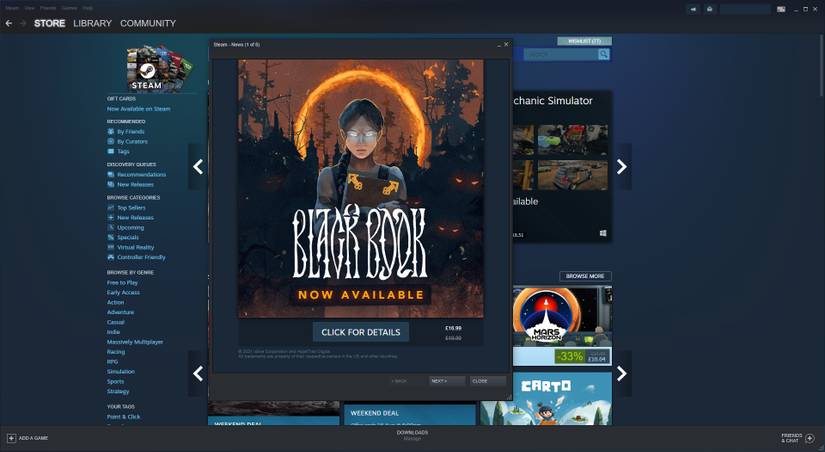Open the inbox envelope icon
The width and height of the screenshot is (825, 452).
pyautogui.click(x=709, y=9)
